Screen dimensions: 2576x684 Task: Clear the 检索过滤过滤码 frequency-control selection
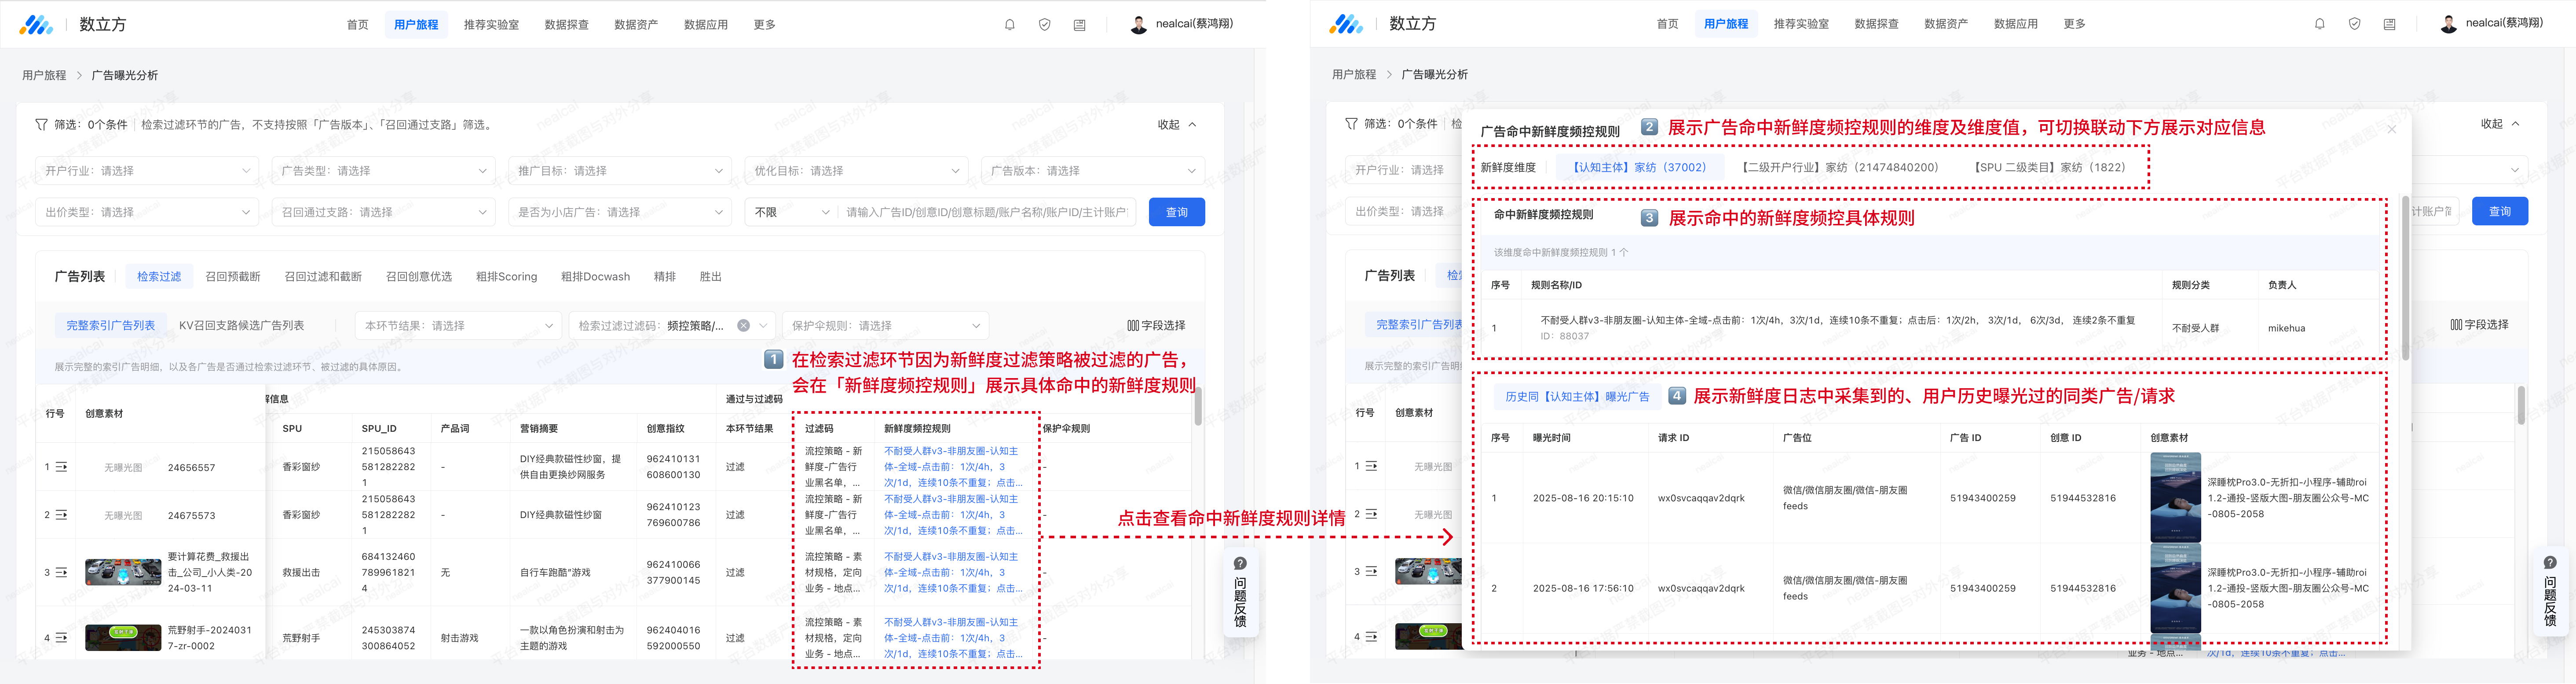pyautogui.click(x=743, y=326)
